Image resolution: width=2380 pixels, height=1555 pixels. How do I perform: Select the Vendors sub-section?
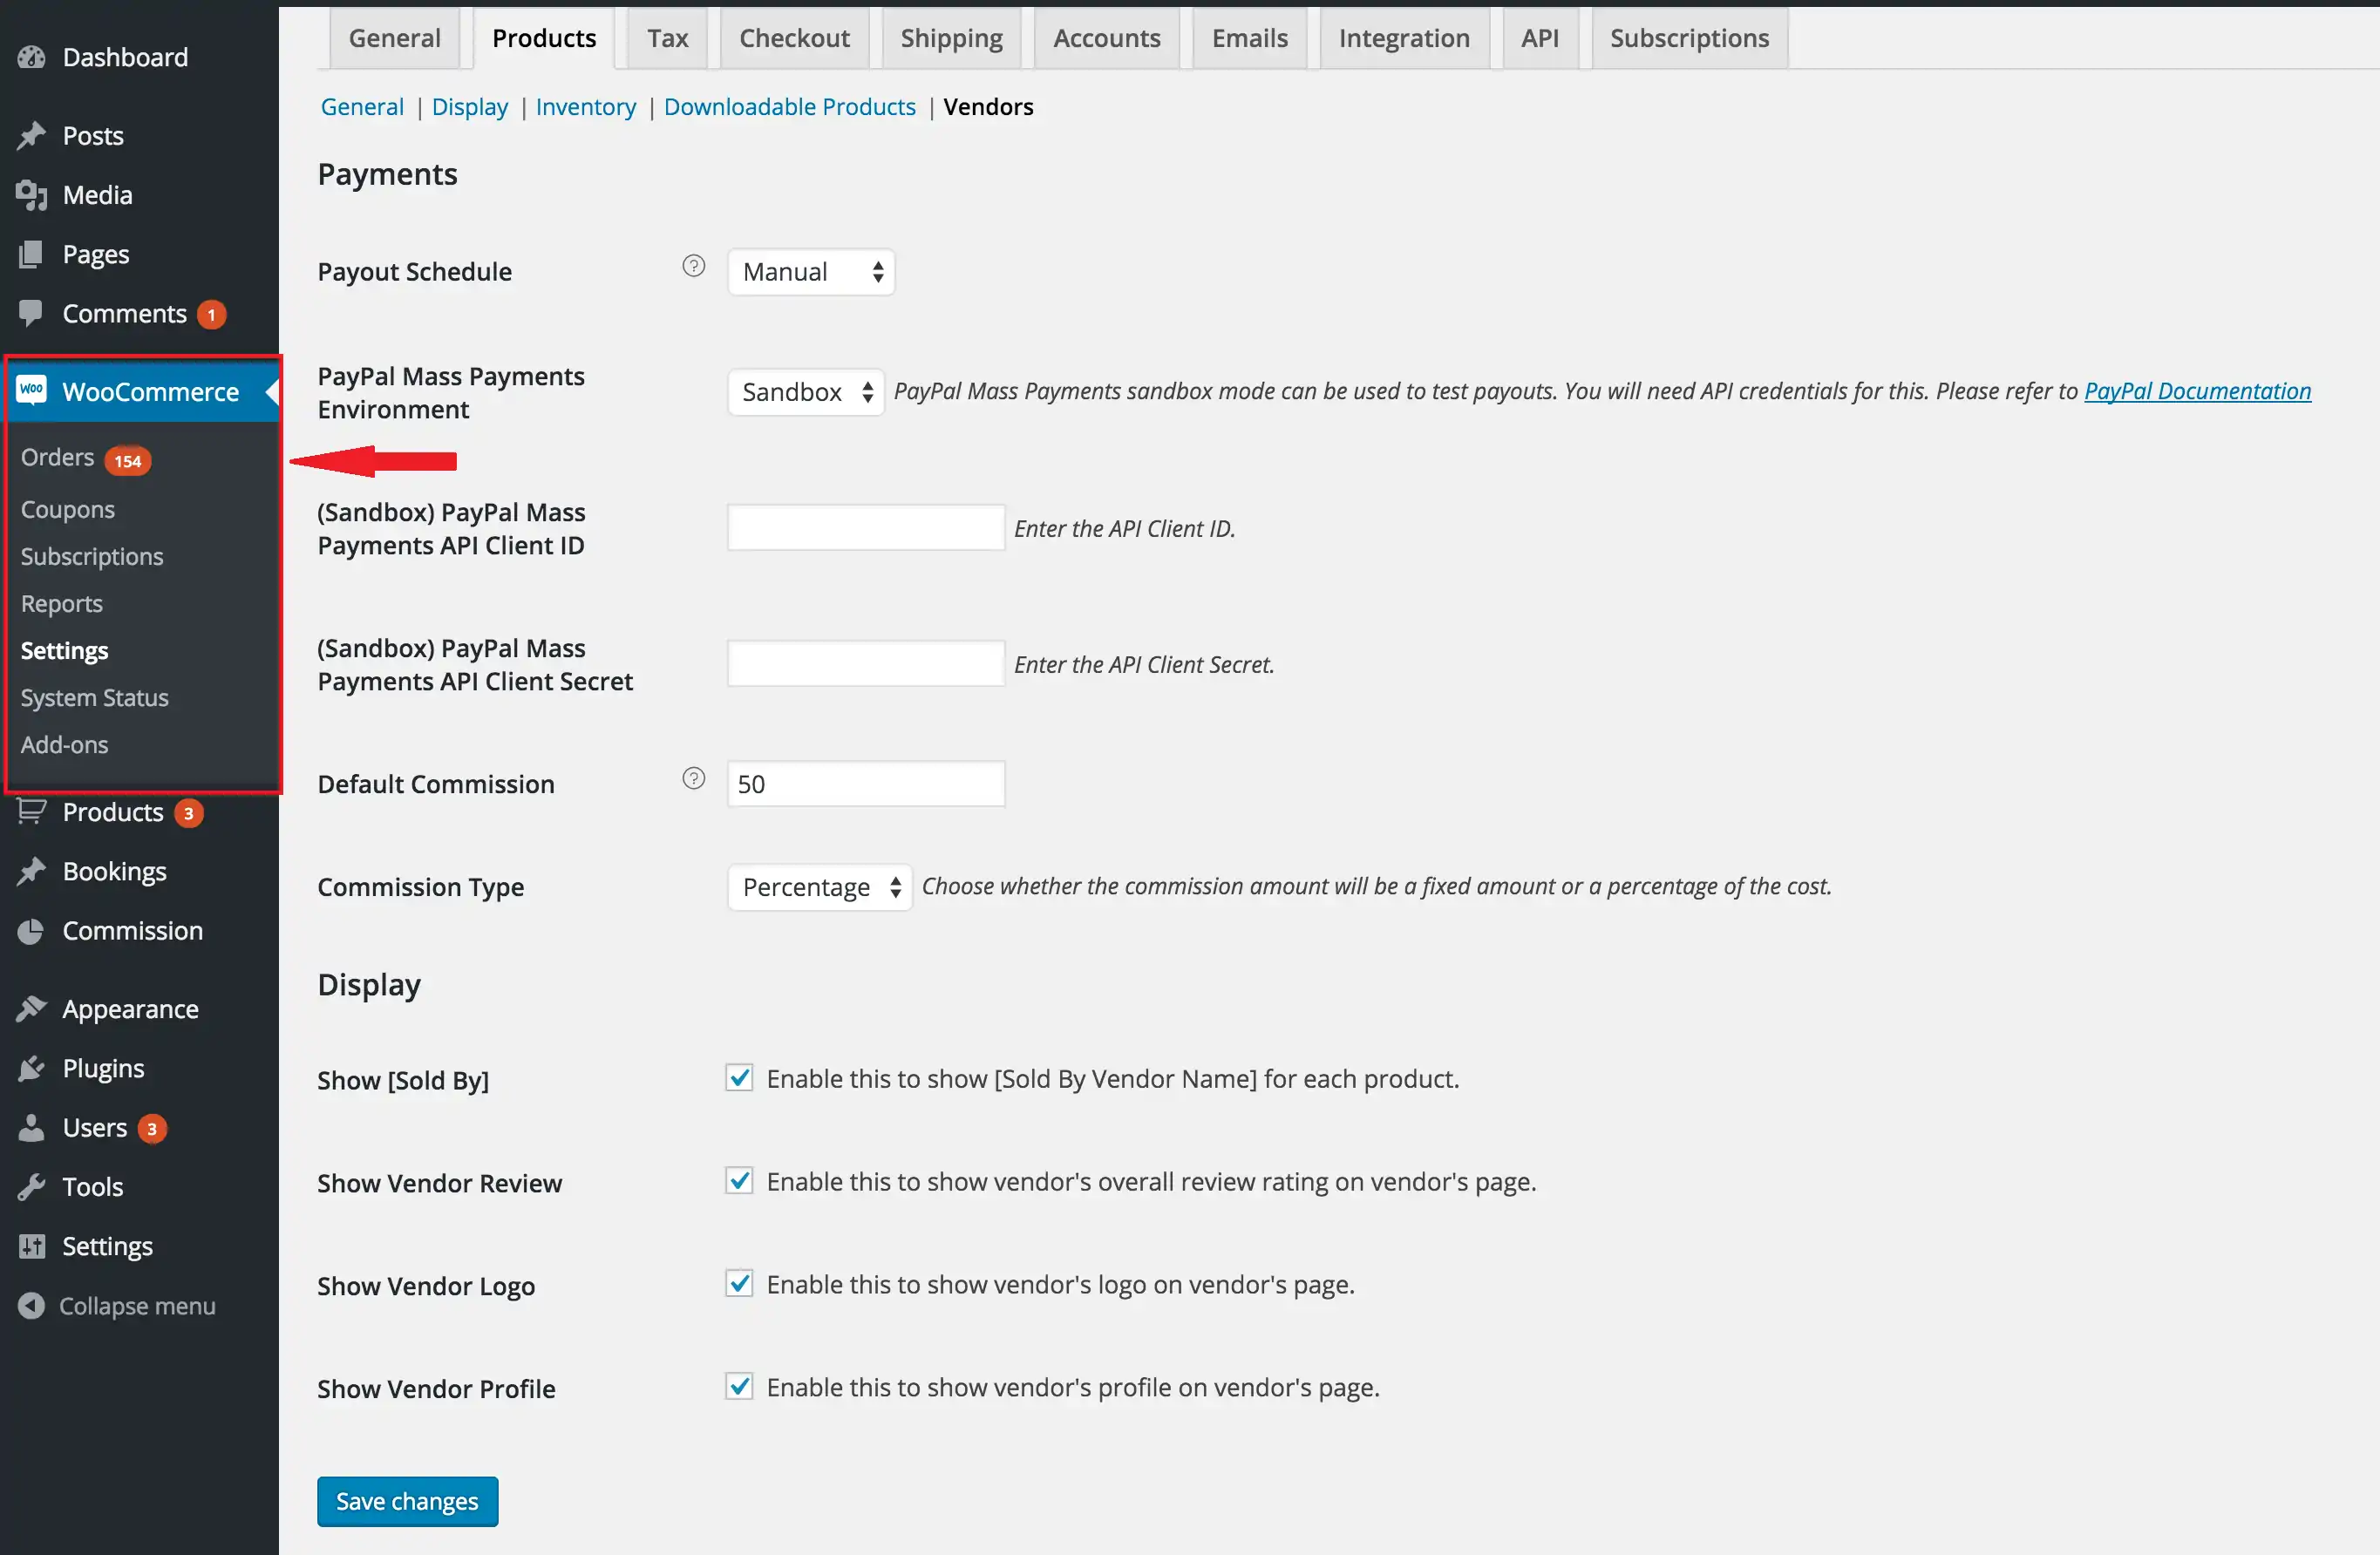pos(988,107)
